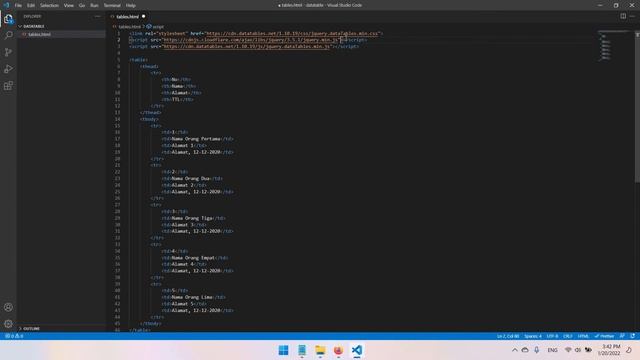The height and width of the screenshot is (360, 640).
Task: Open the View menu
Action: point(69,5)
